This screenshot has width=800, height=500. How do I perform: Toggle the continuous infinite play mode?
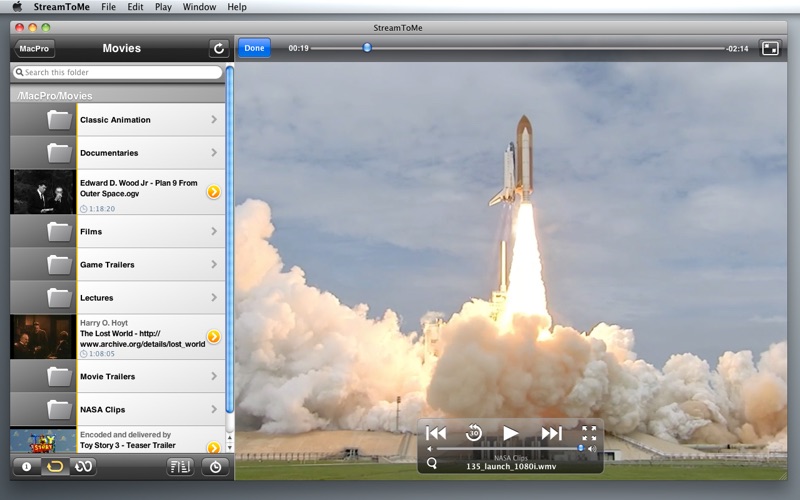(x=84, y=466)
